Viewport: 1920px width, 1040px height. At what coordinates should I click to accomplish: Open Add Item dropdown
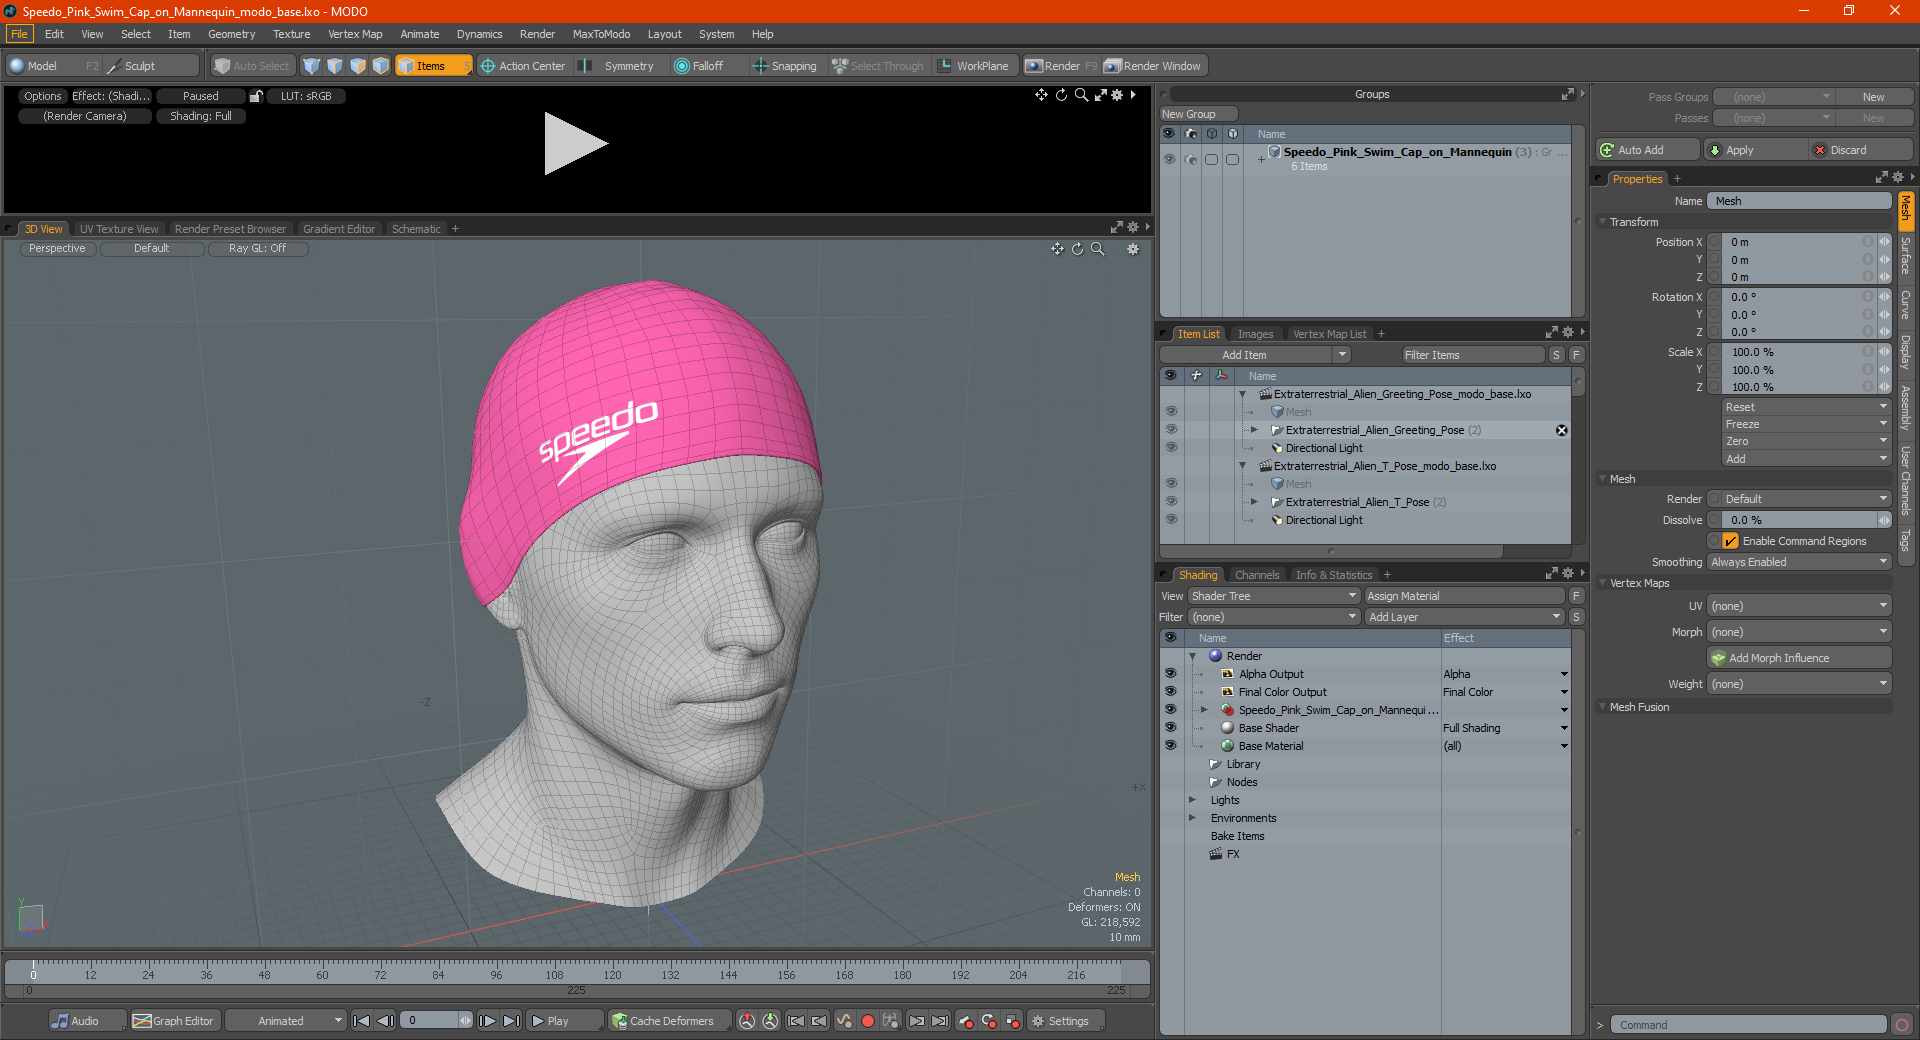point(1255,355)
